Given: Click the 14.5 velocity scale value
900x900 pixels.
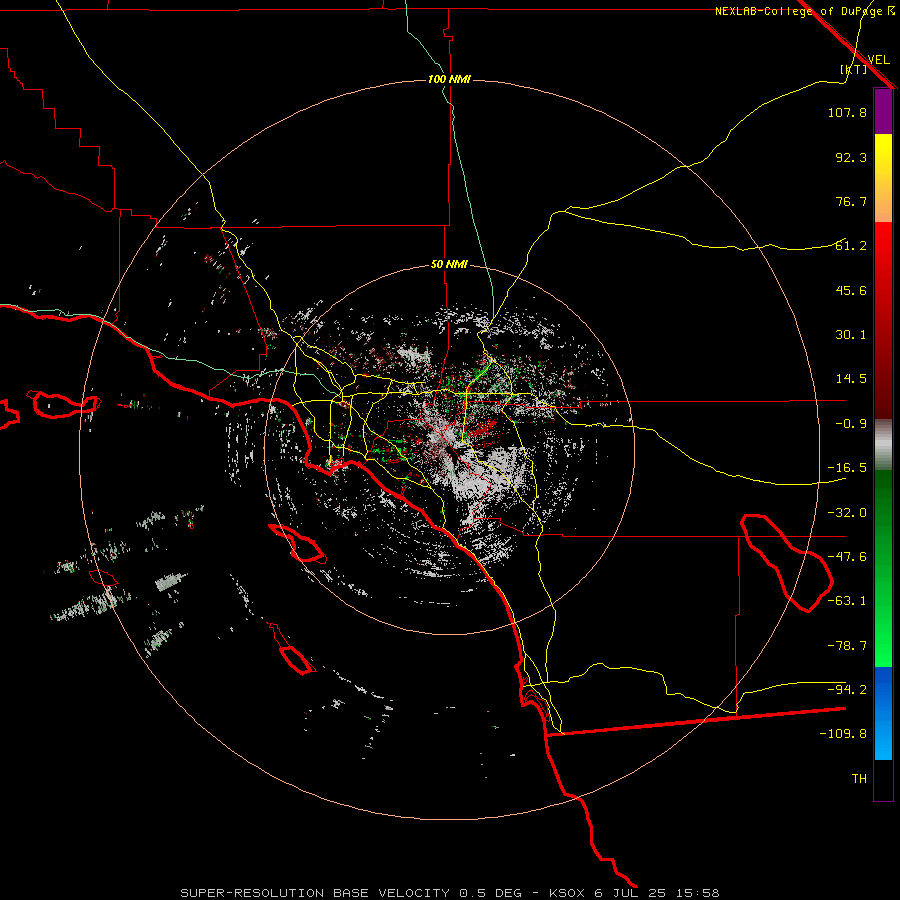Looking at the screenshot, I should [851, 379].
